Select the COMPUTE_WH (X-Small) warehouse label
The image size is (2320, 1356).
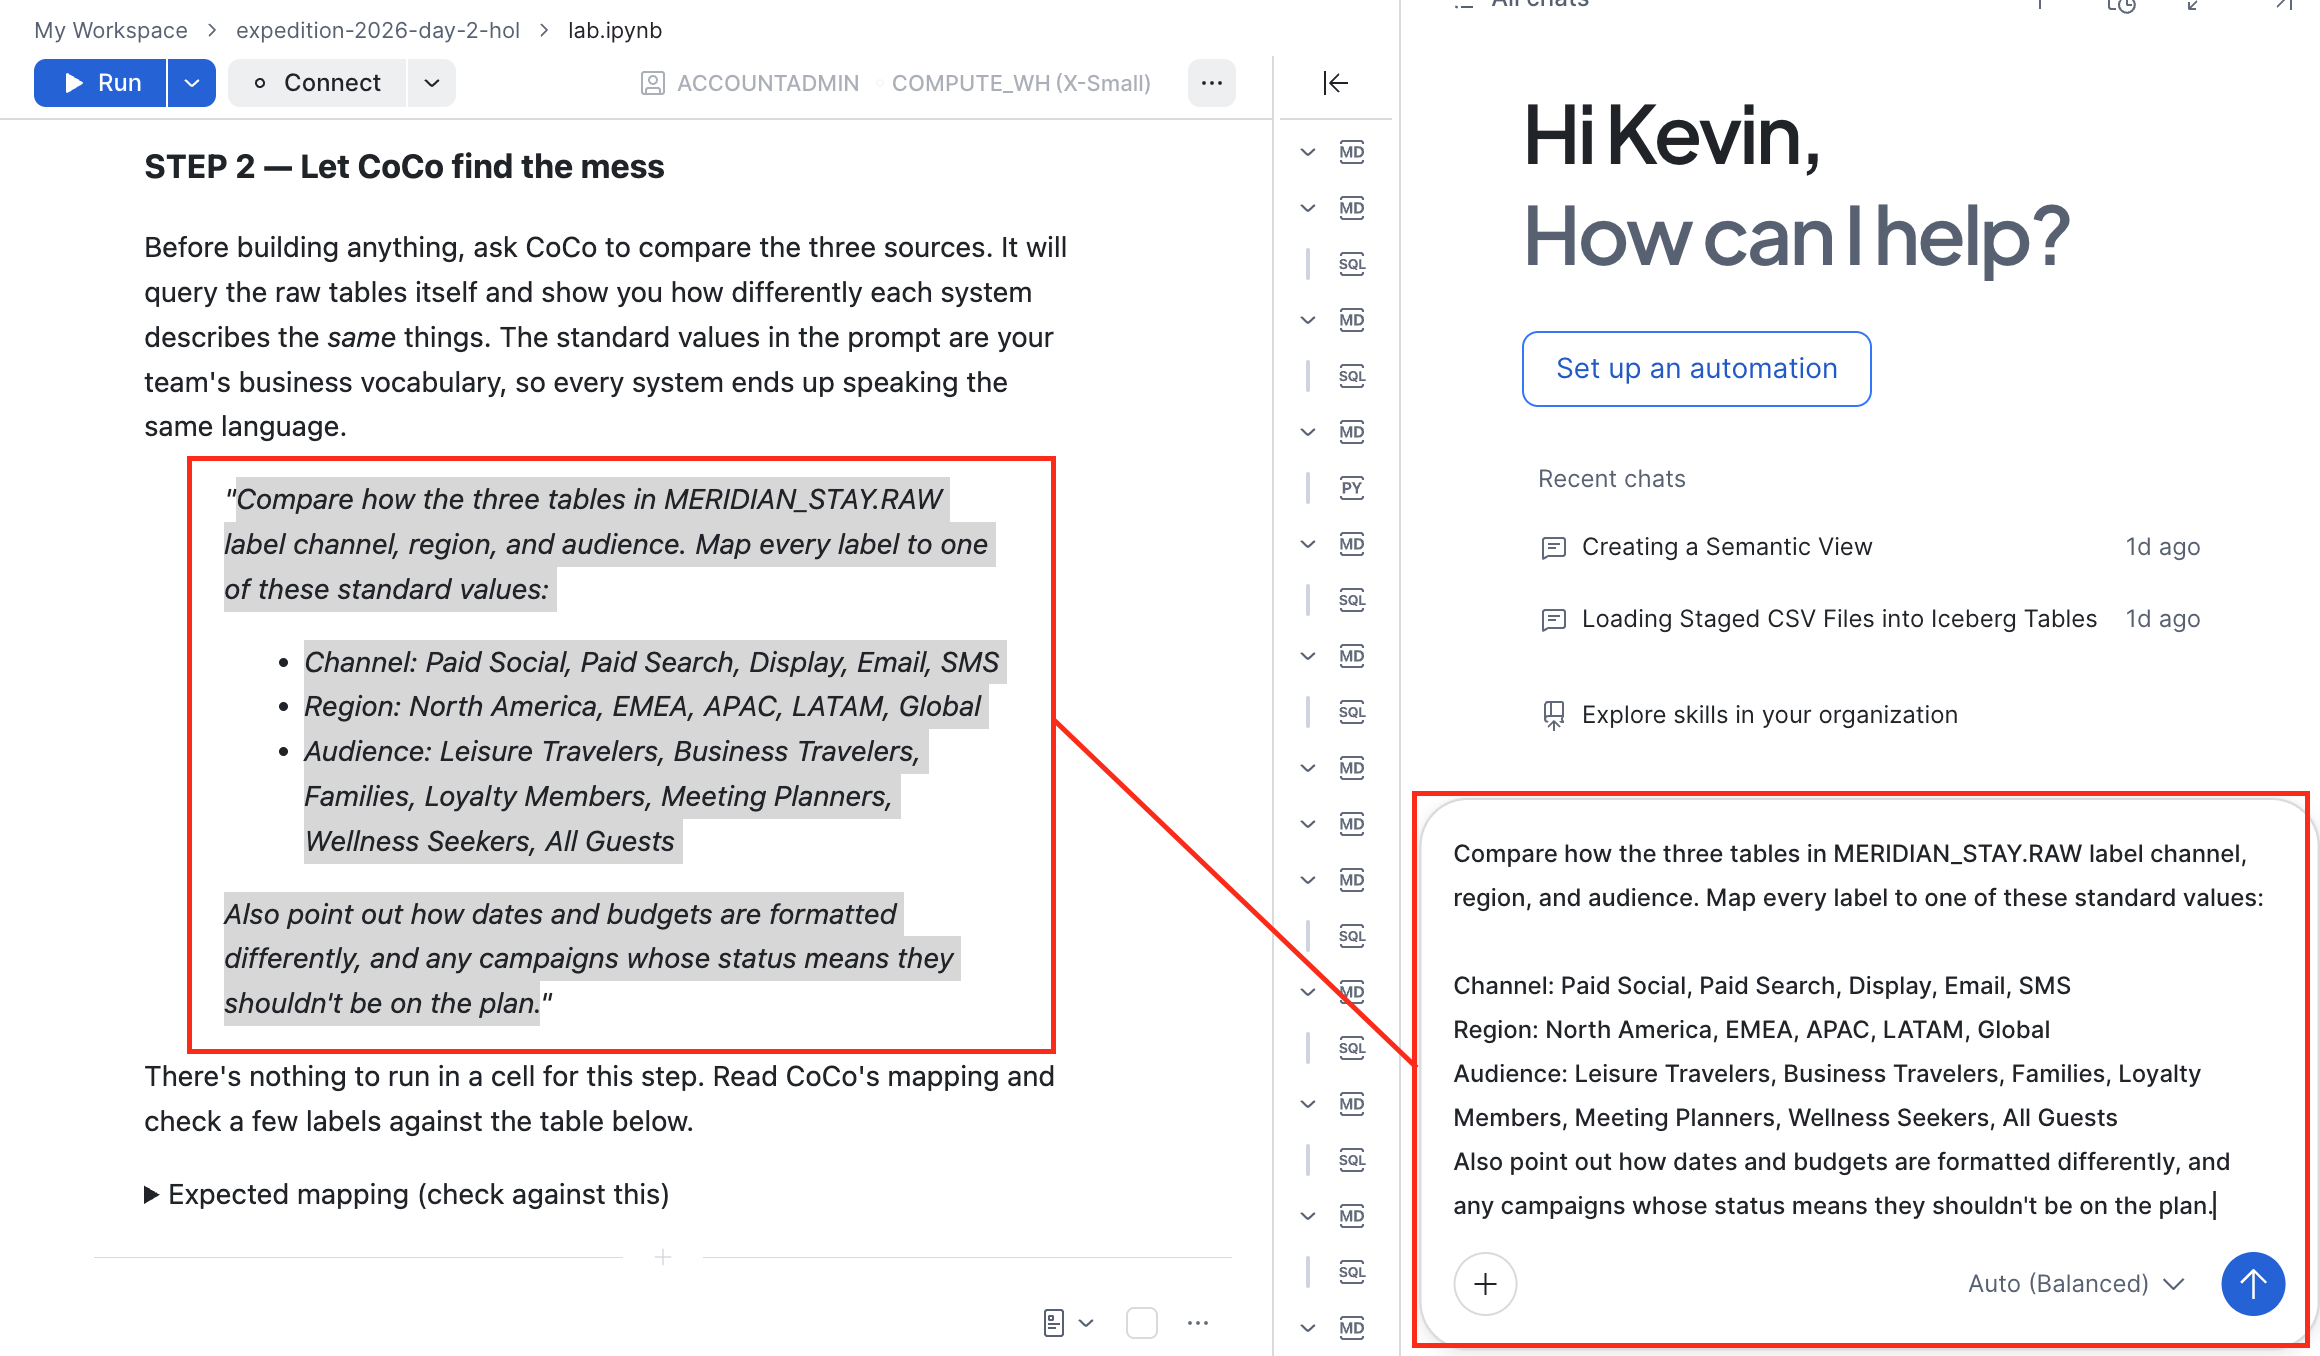pyautogui.click(x=1021, y=83)
